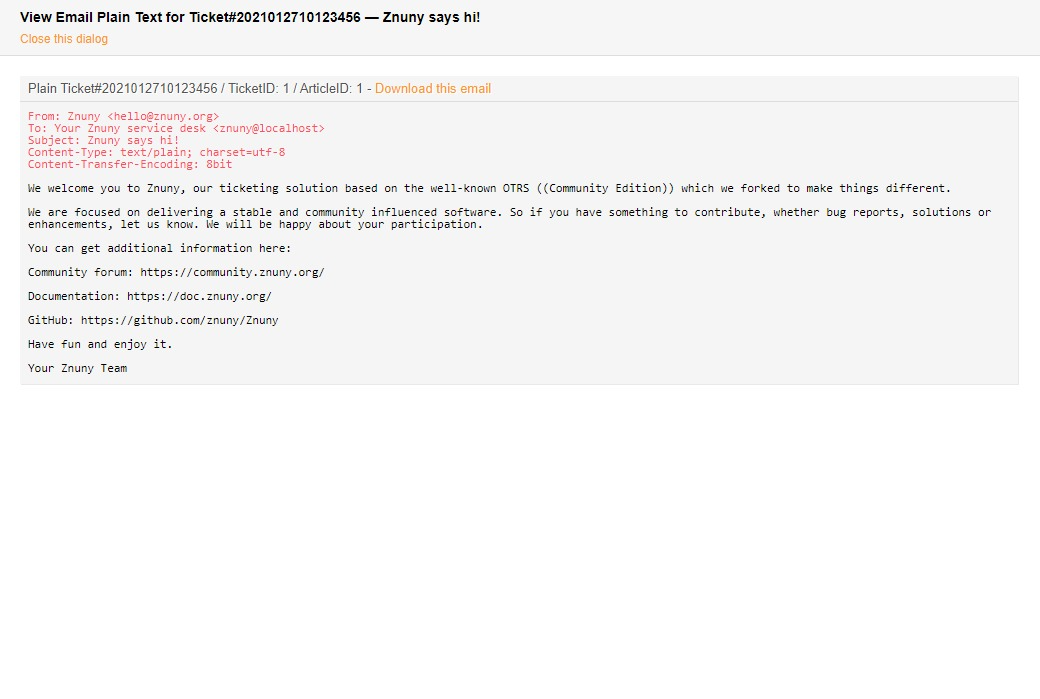Click the 'Have fun and enjoy it.' line

point(100,344)
